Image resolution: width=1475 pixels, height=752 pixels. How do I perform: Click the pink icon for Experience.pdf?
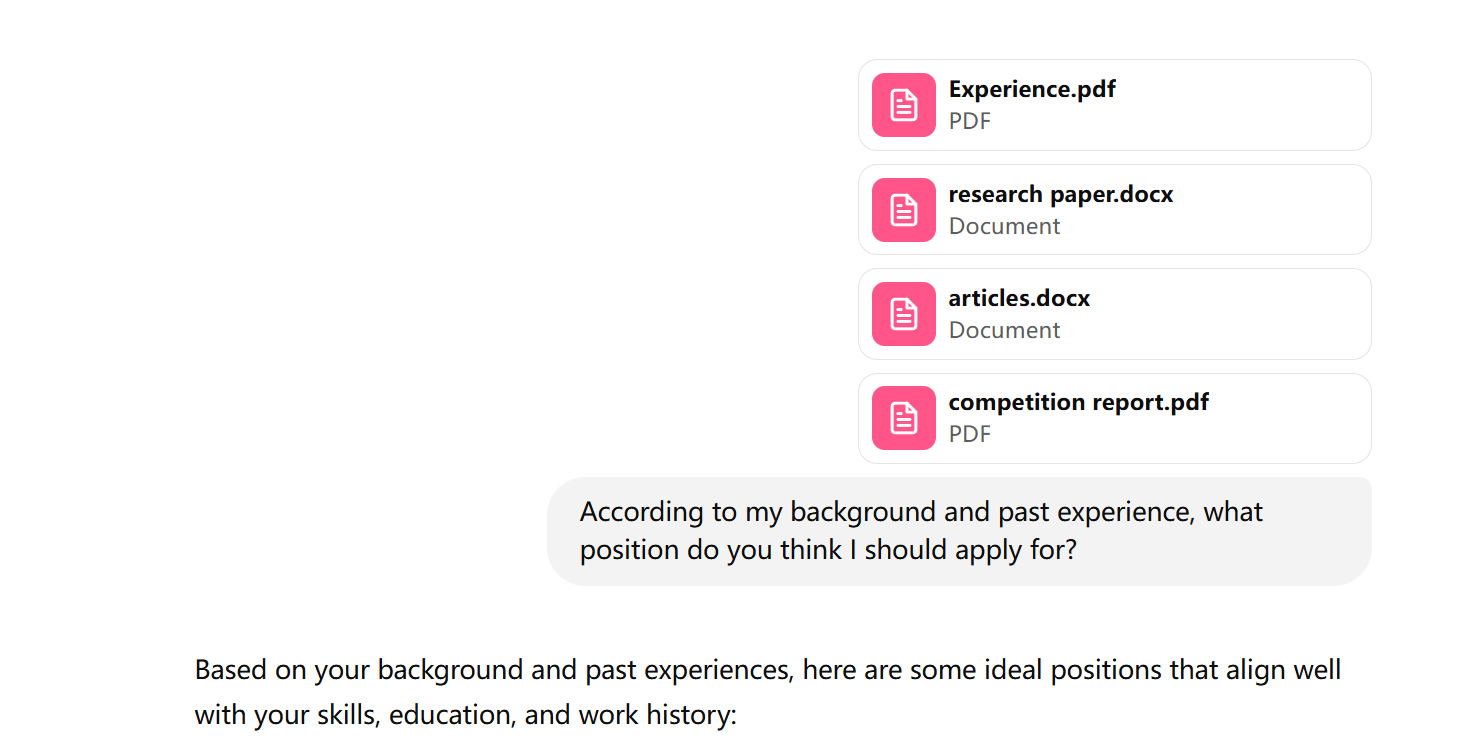pyautogui.click(x=904, y=105)
